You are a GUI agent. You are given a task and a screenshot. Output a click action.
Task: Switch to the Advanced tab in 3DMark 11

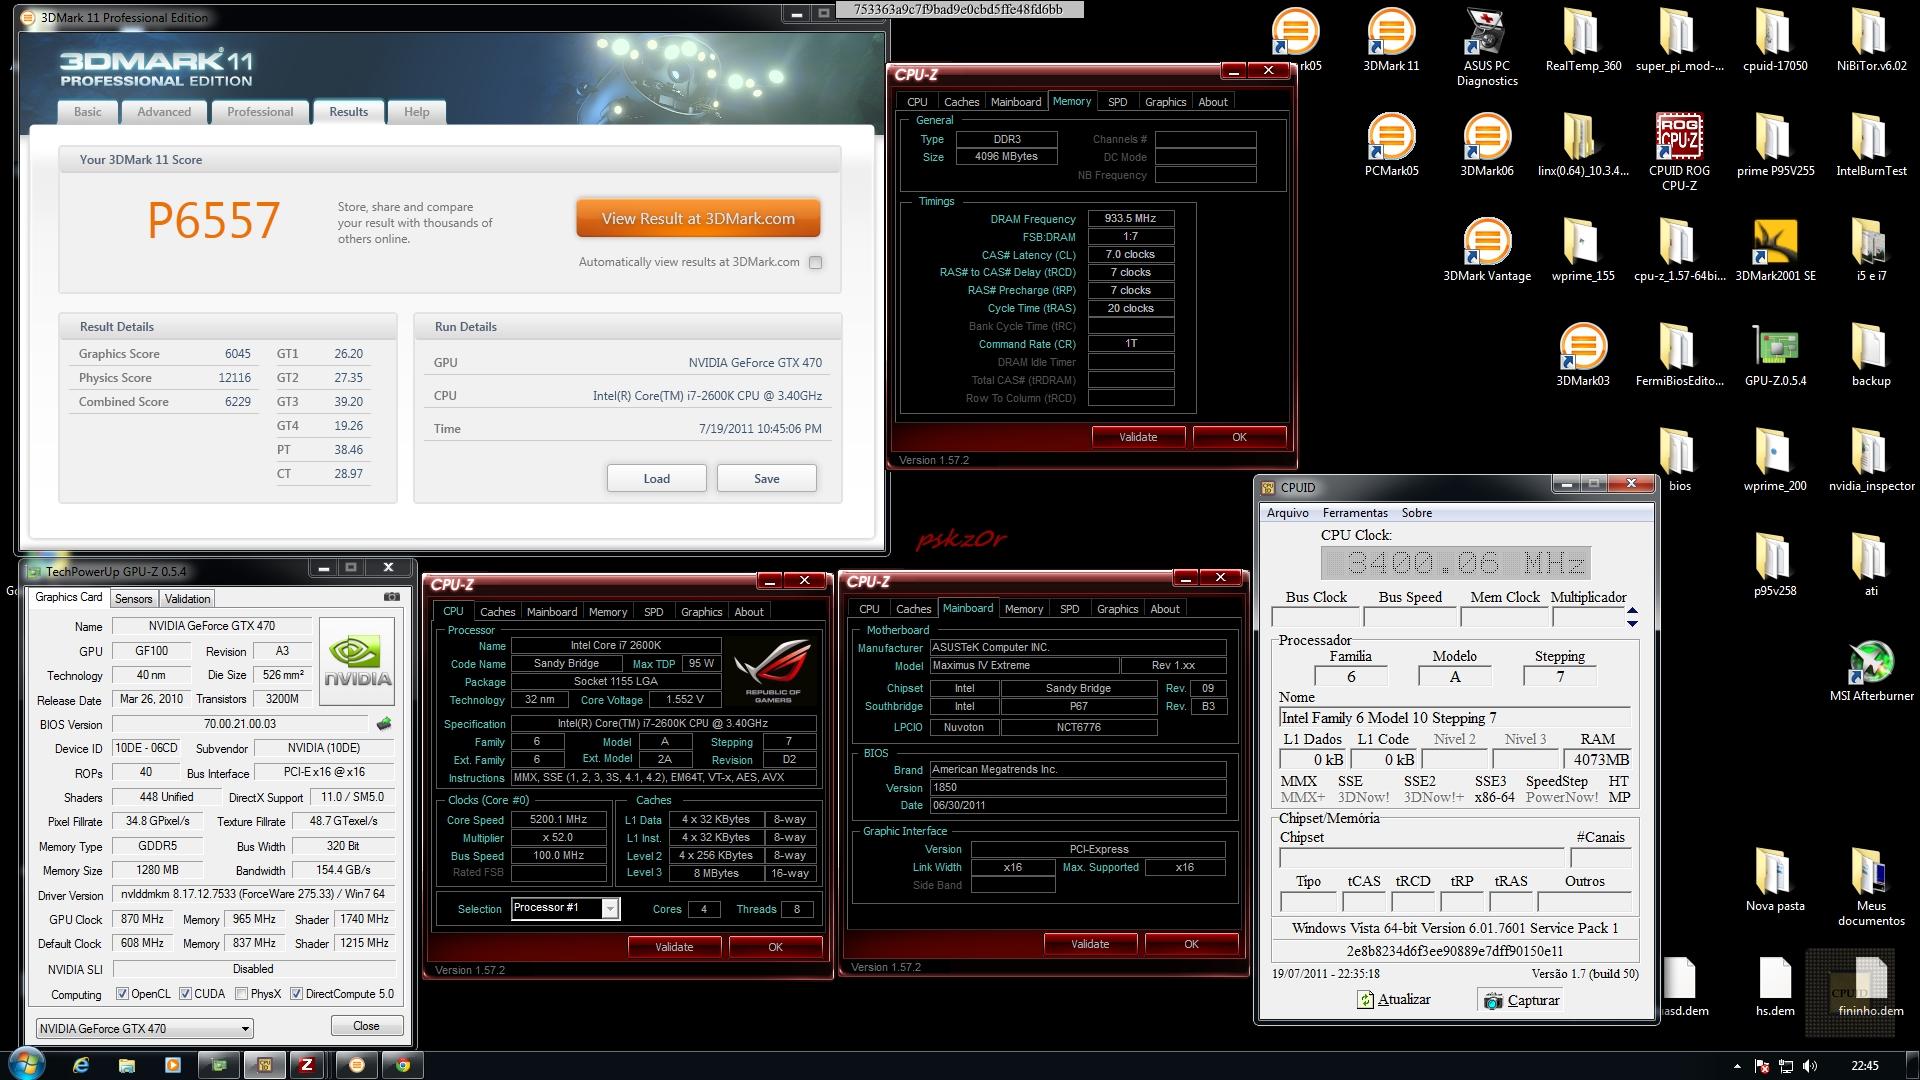pos(164,112)
